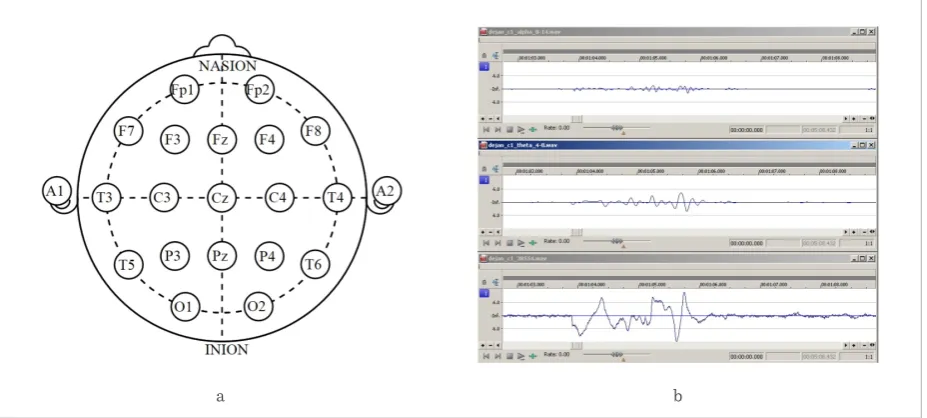Select the edit tool icon in raw signal window
927x418 pixels.
click(x=495, y=282)
